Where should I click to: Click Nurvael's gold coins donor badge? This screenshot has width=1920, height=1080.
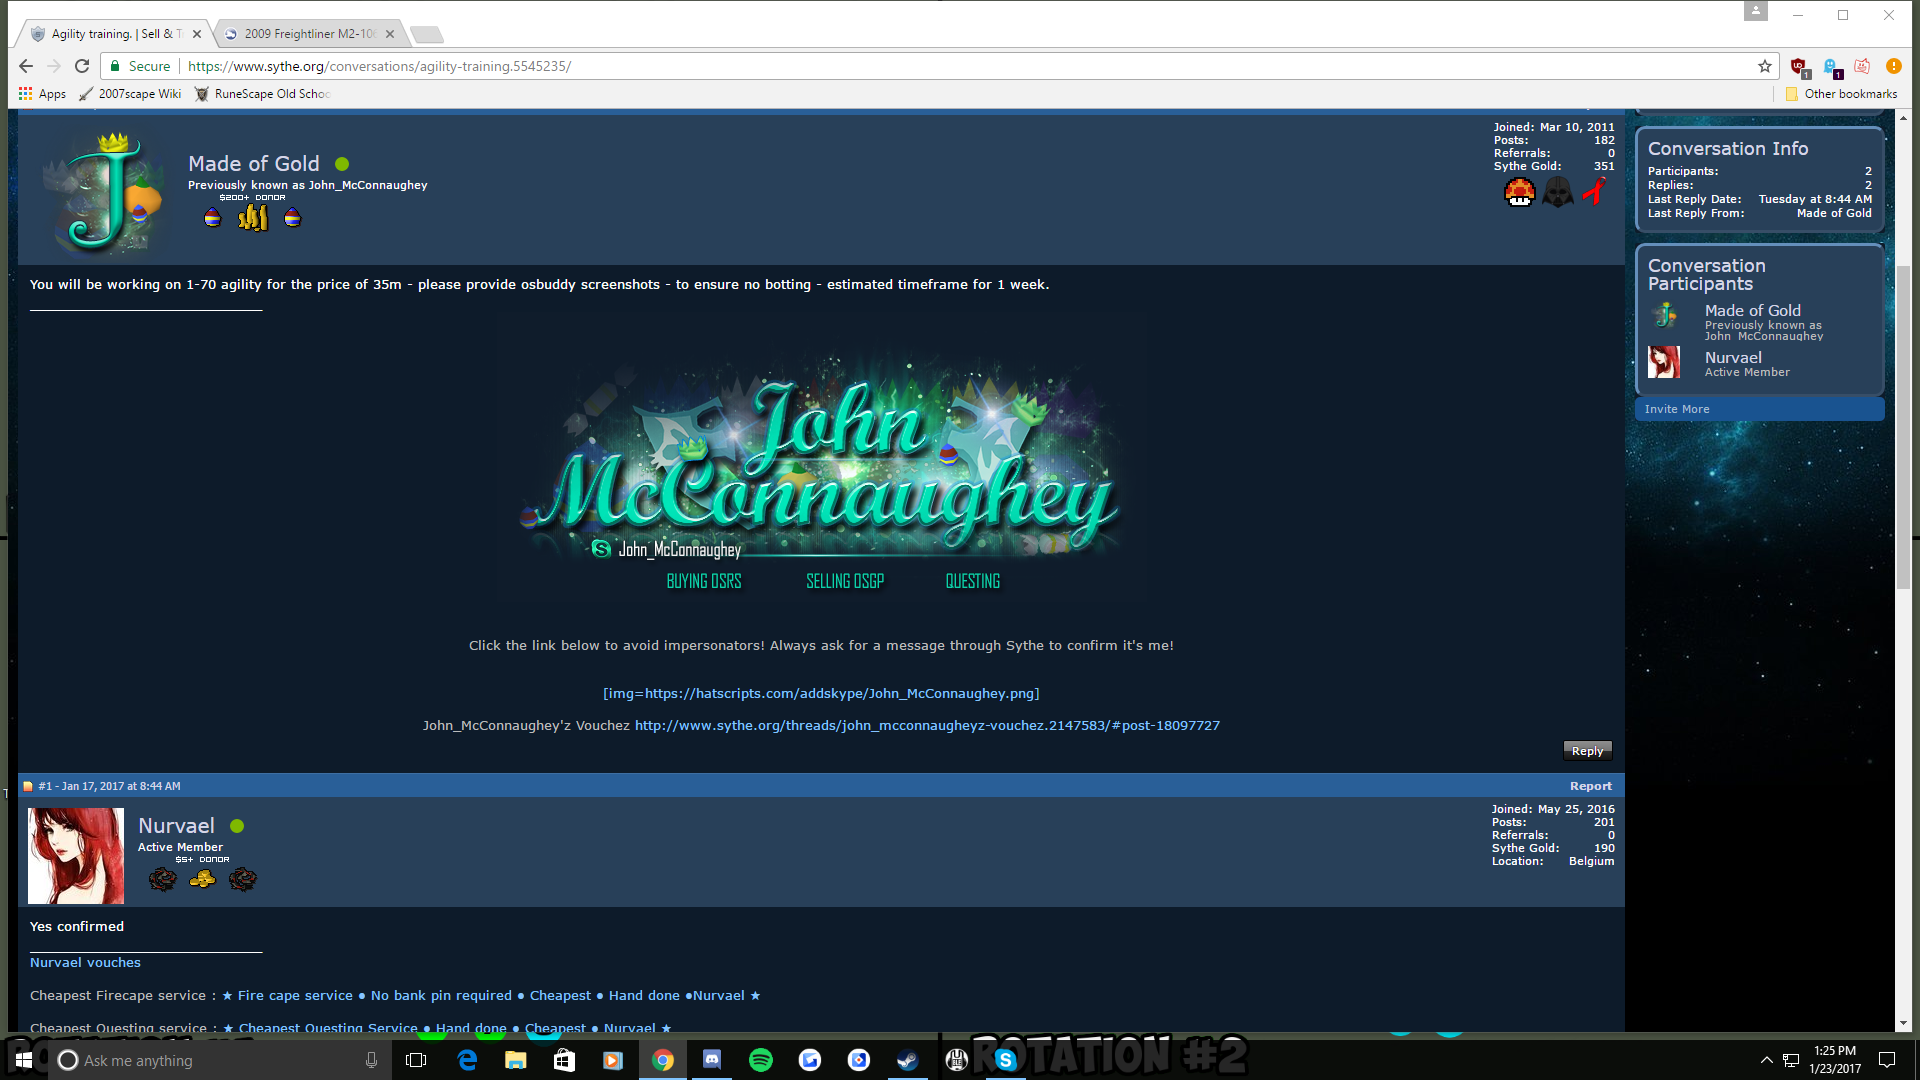pyautogui.click(x=202, y=879)
